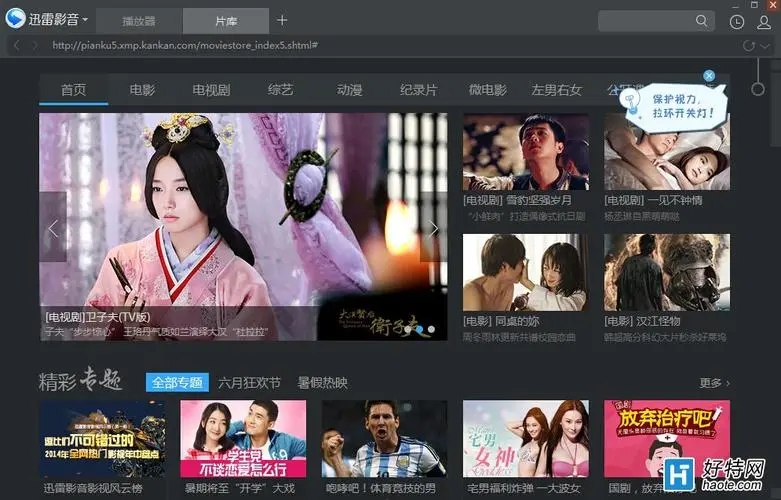This screenshot has width=781, height=500.
Task: Go back with the browser back arrow
Action: click(17, 46)
